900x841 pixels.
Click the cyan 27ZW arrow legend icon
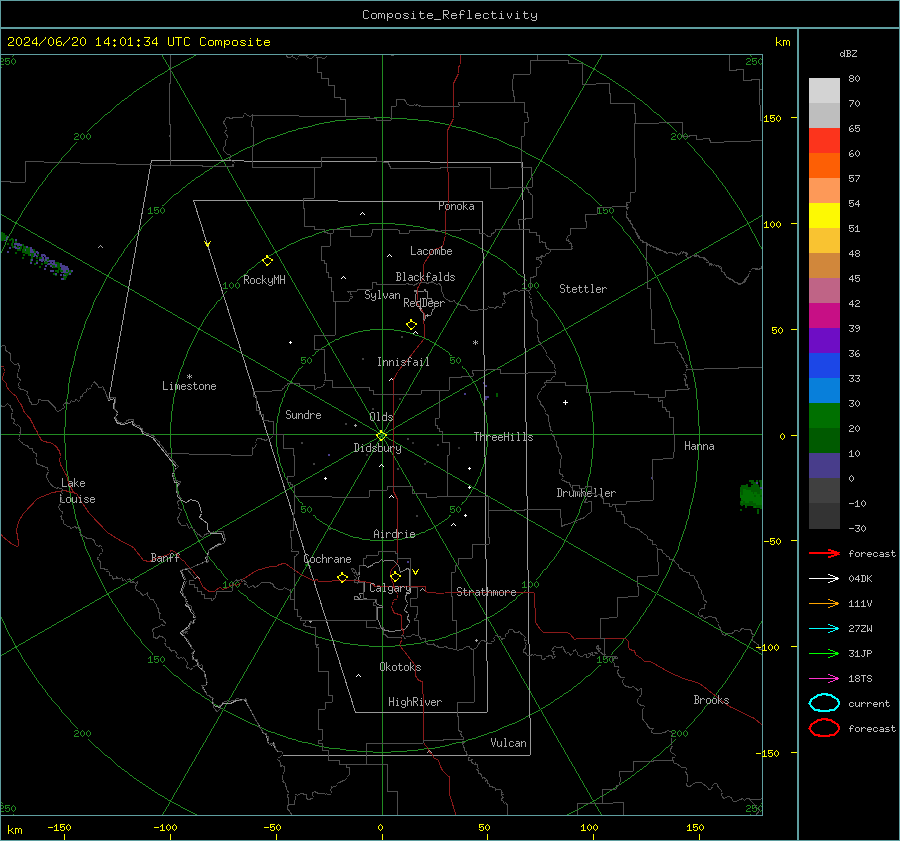[x=824, y=629]
